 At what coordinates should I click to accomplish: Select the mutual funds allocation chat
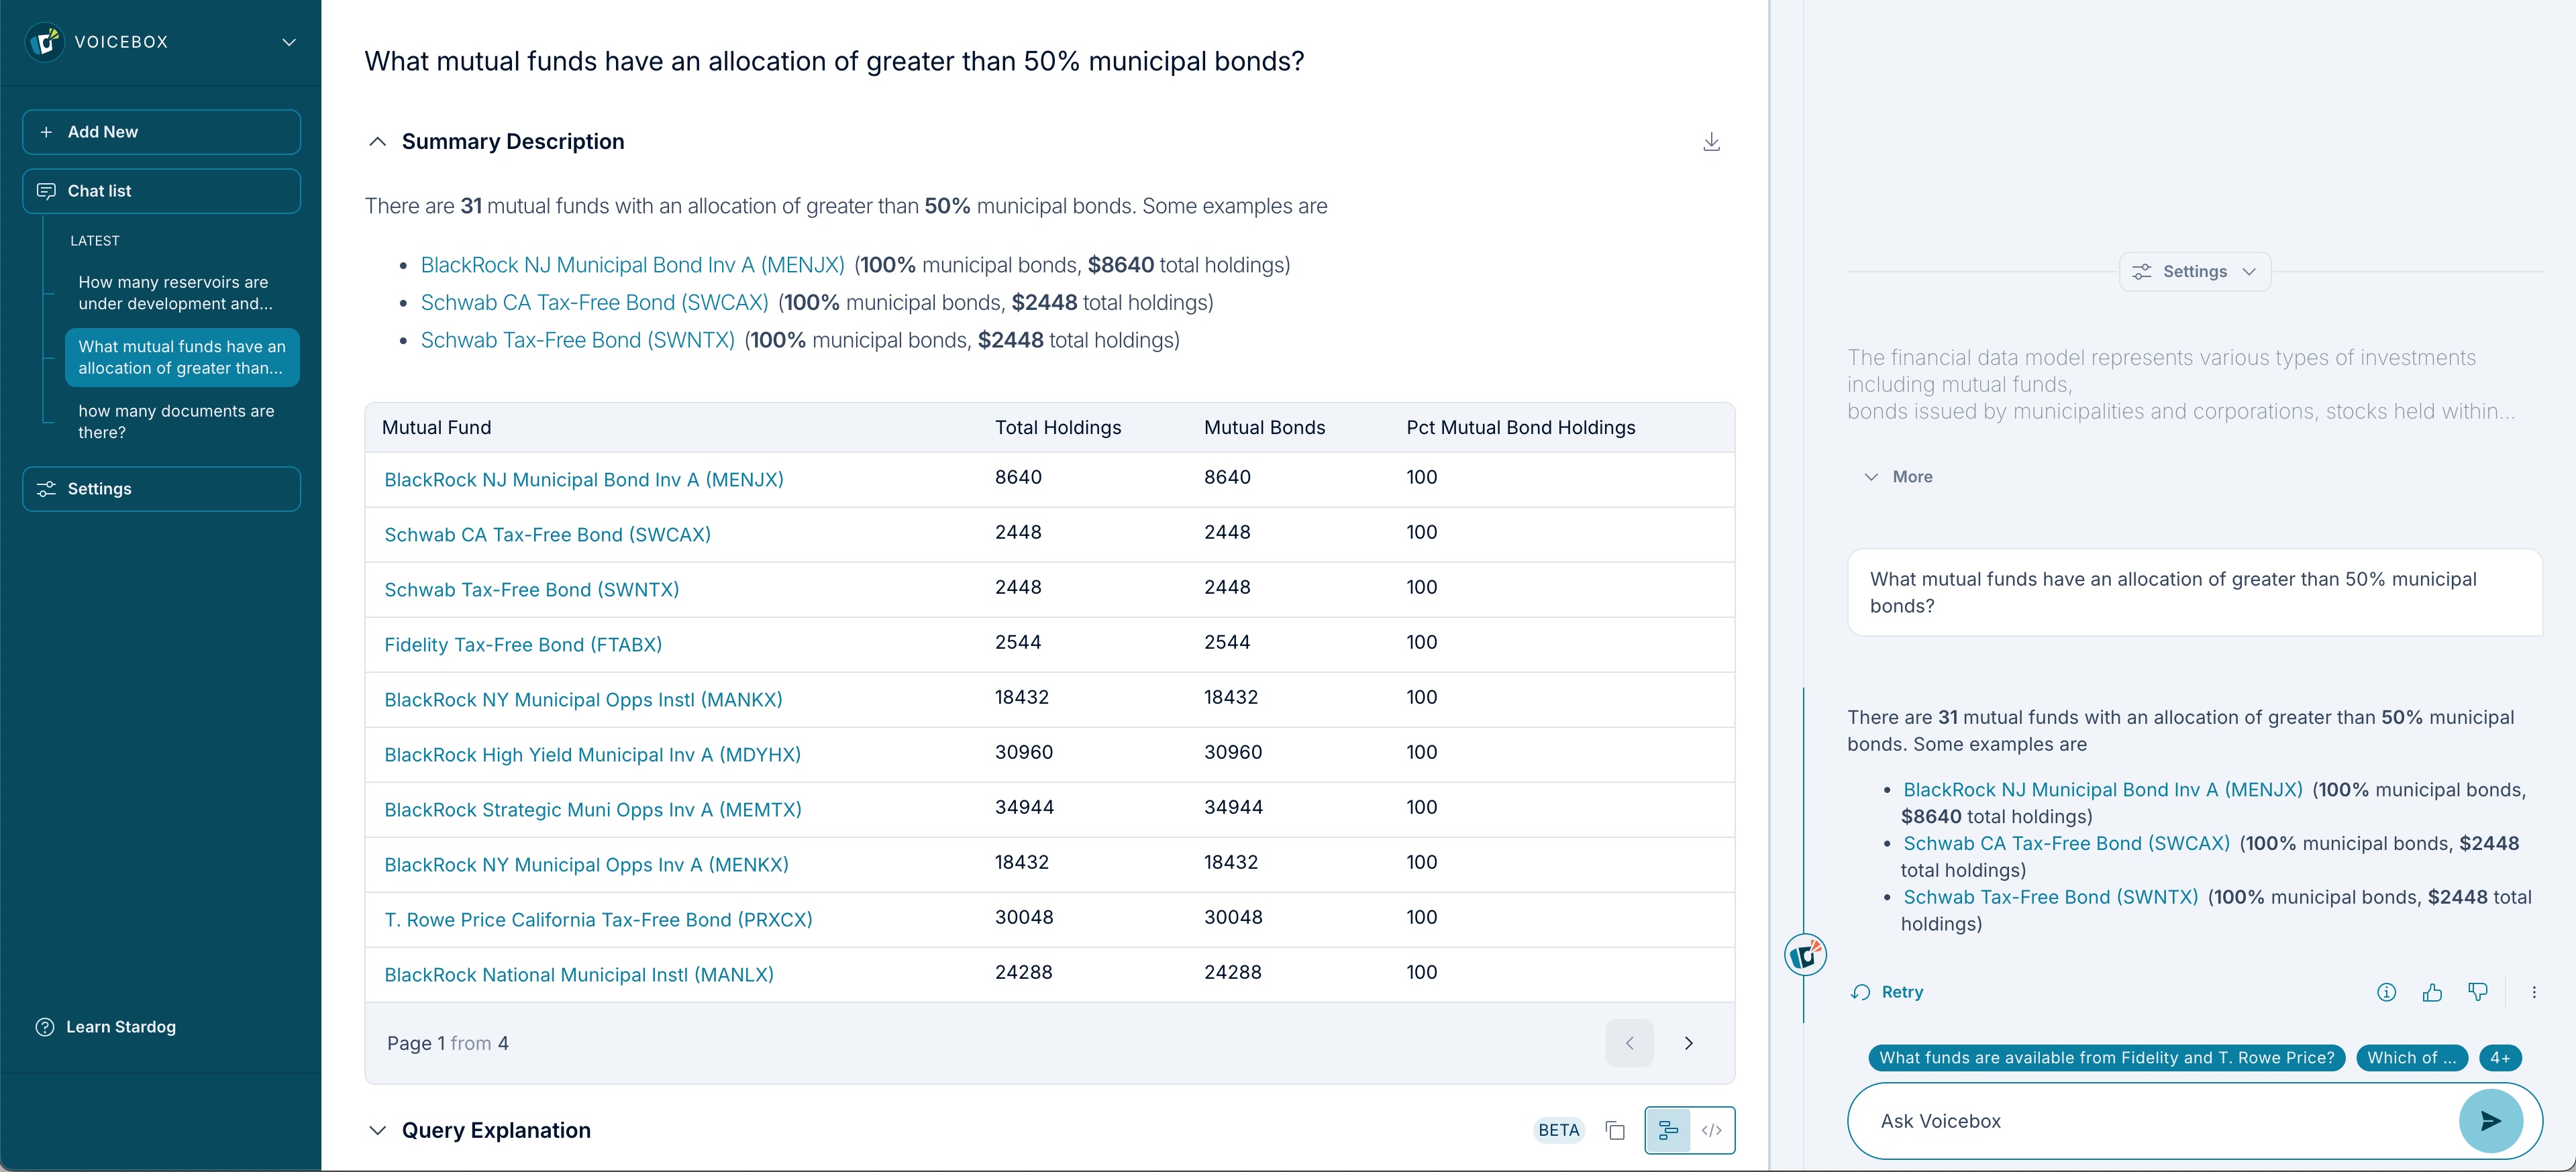pyautogui.click(x=182, y=357)
